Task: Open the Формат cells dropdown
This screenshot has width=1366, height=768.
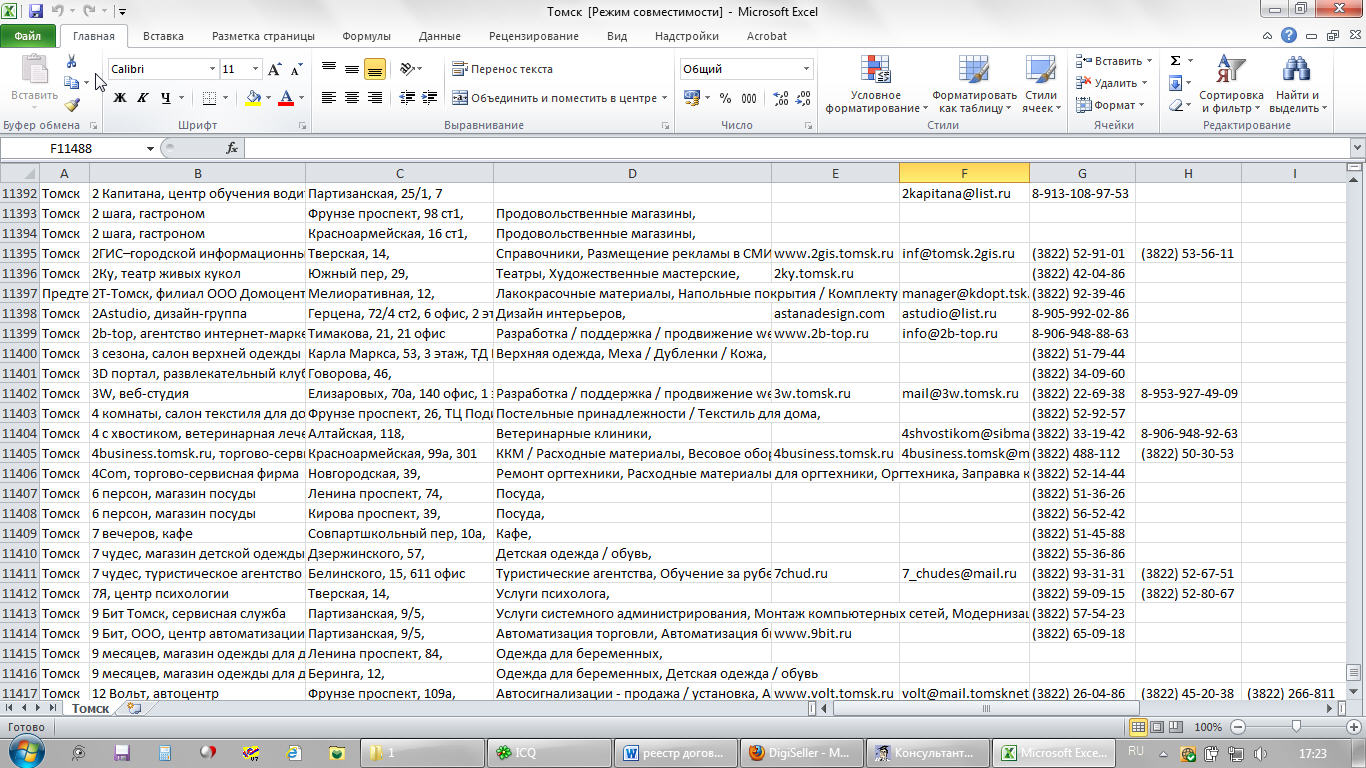Action: point(1111,105)
